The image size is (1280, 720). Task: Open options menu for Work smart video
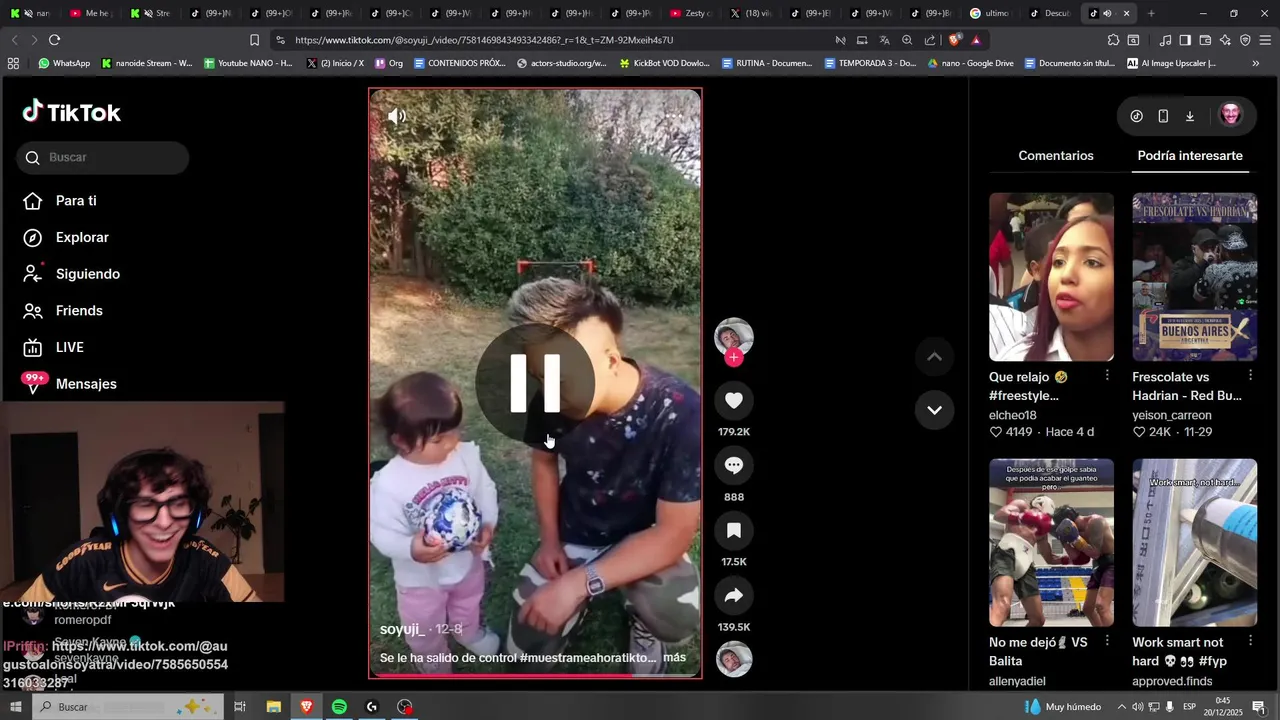point(1250,640)
